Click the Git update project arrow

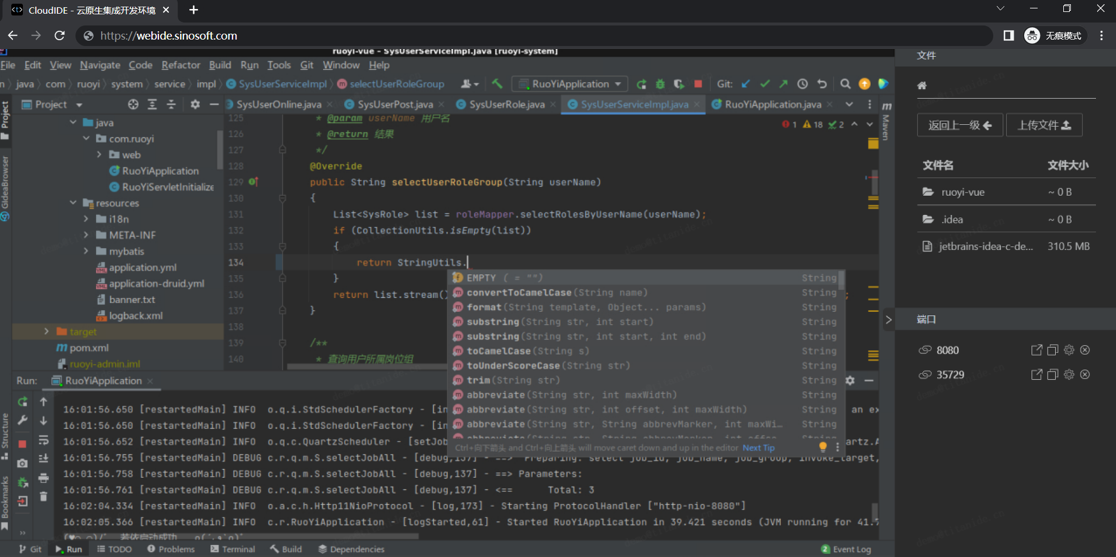[746, 84]
